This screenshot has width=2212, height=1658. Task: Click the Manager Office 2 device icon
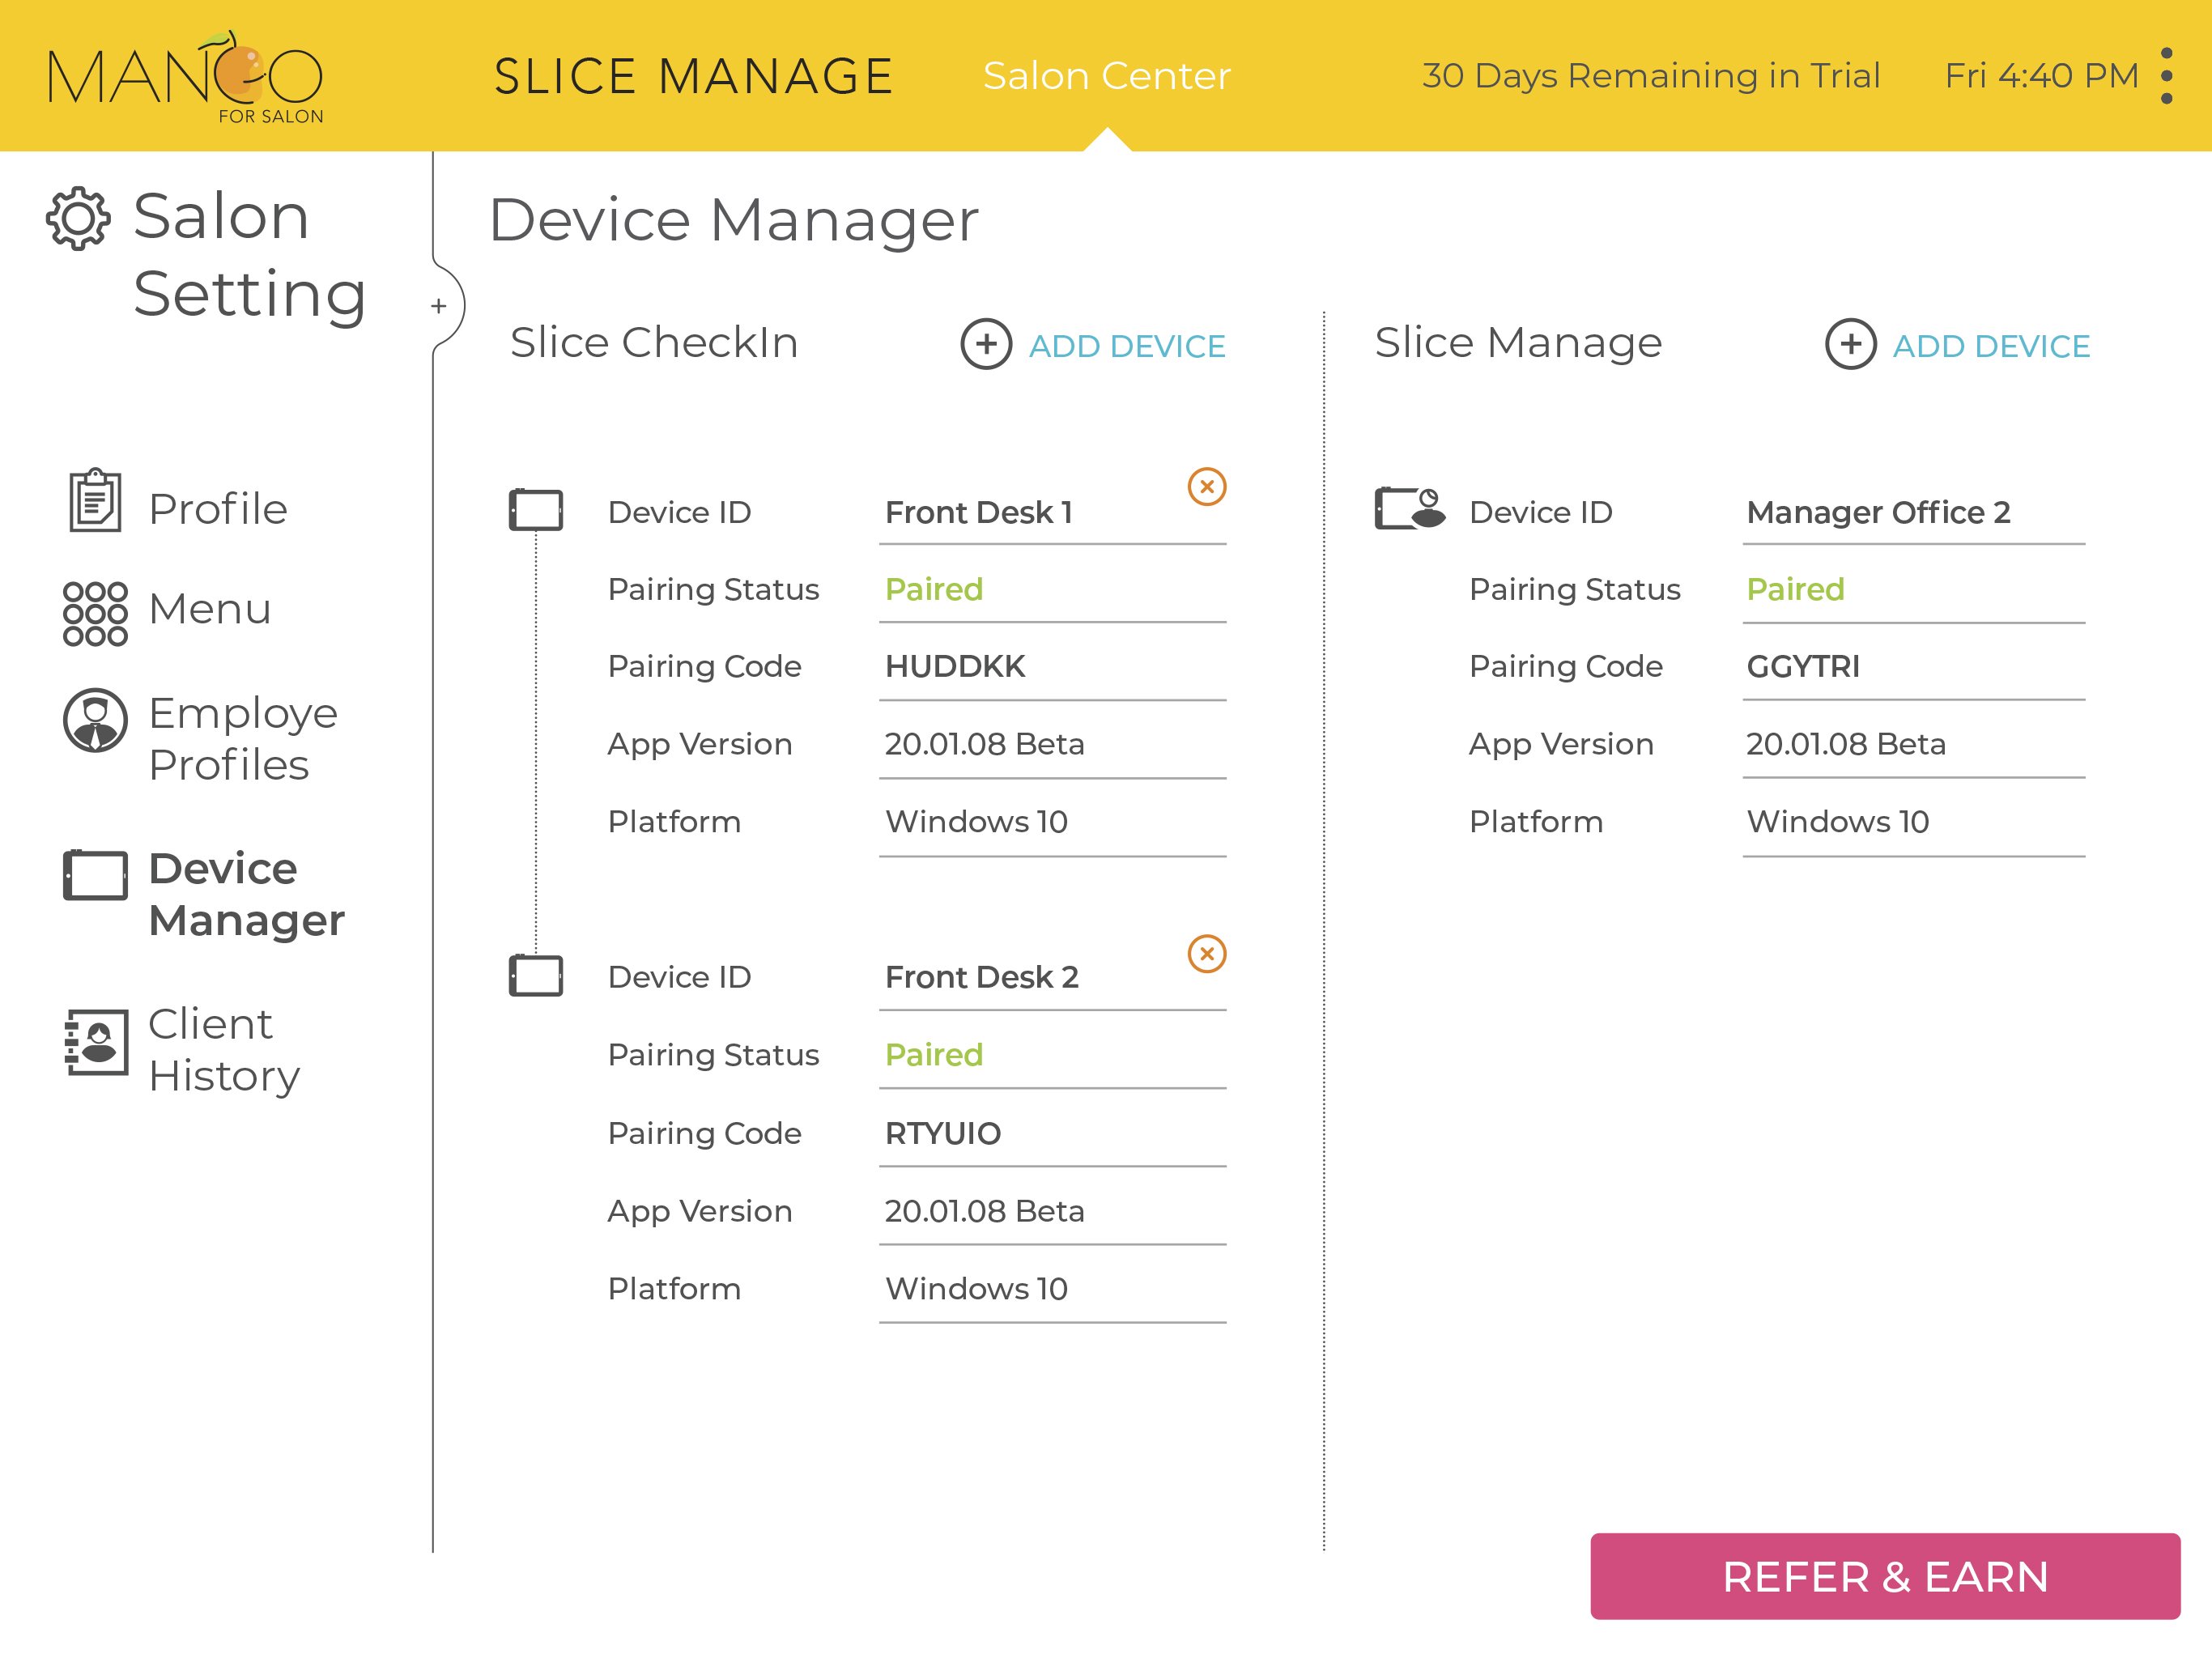tap(1408, 508)
